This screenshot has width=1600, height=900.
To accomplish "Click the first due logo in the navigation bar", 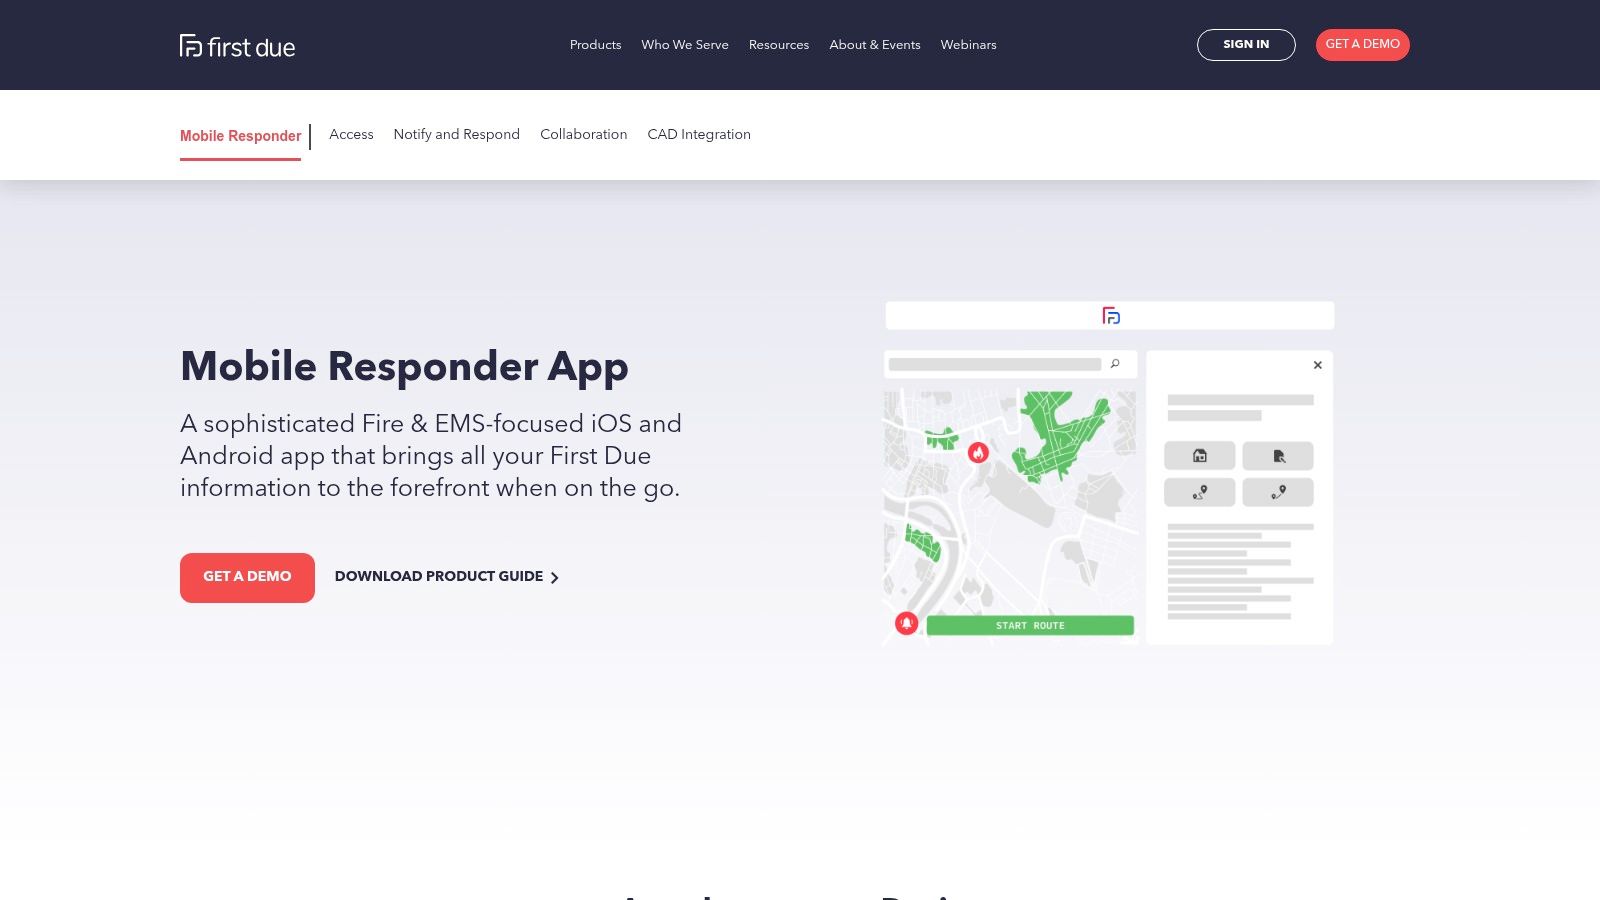I will tap(237, 45).
